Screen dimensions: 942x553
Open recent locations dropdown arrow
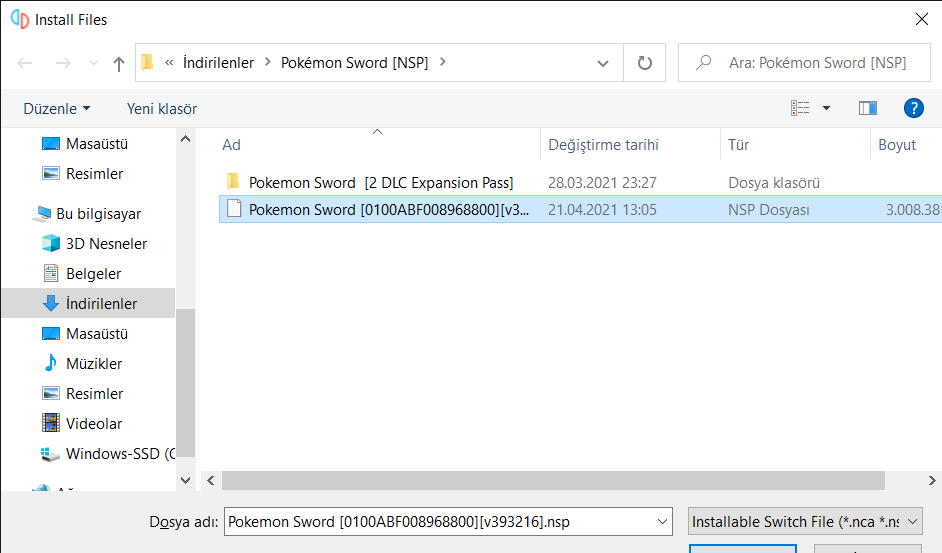(93, 63)
